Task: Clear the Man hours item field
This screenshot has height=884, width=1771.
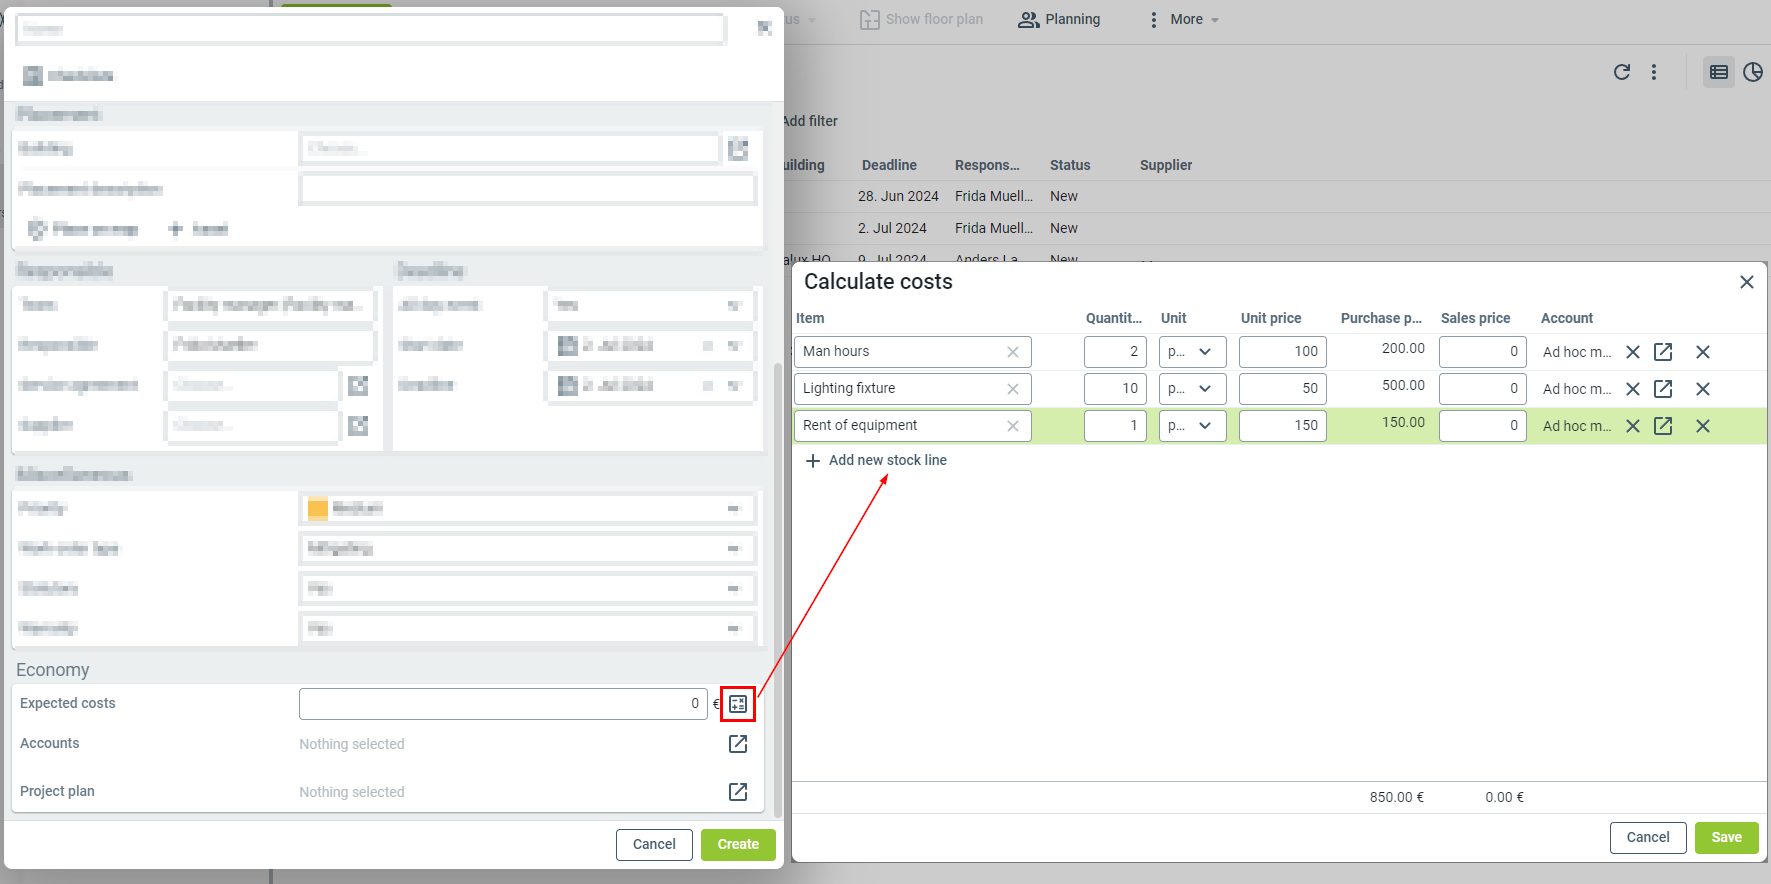Action: pos(1013,352)
